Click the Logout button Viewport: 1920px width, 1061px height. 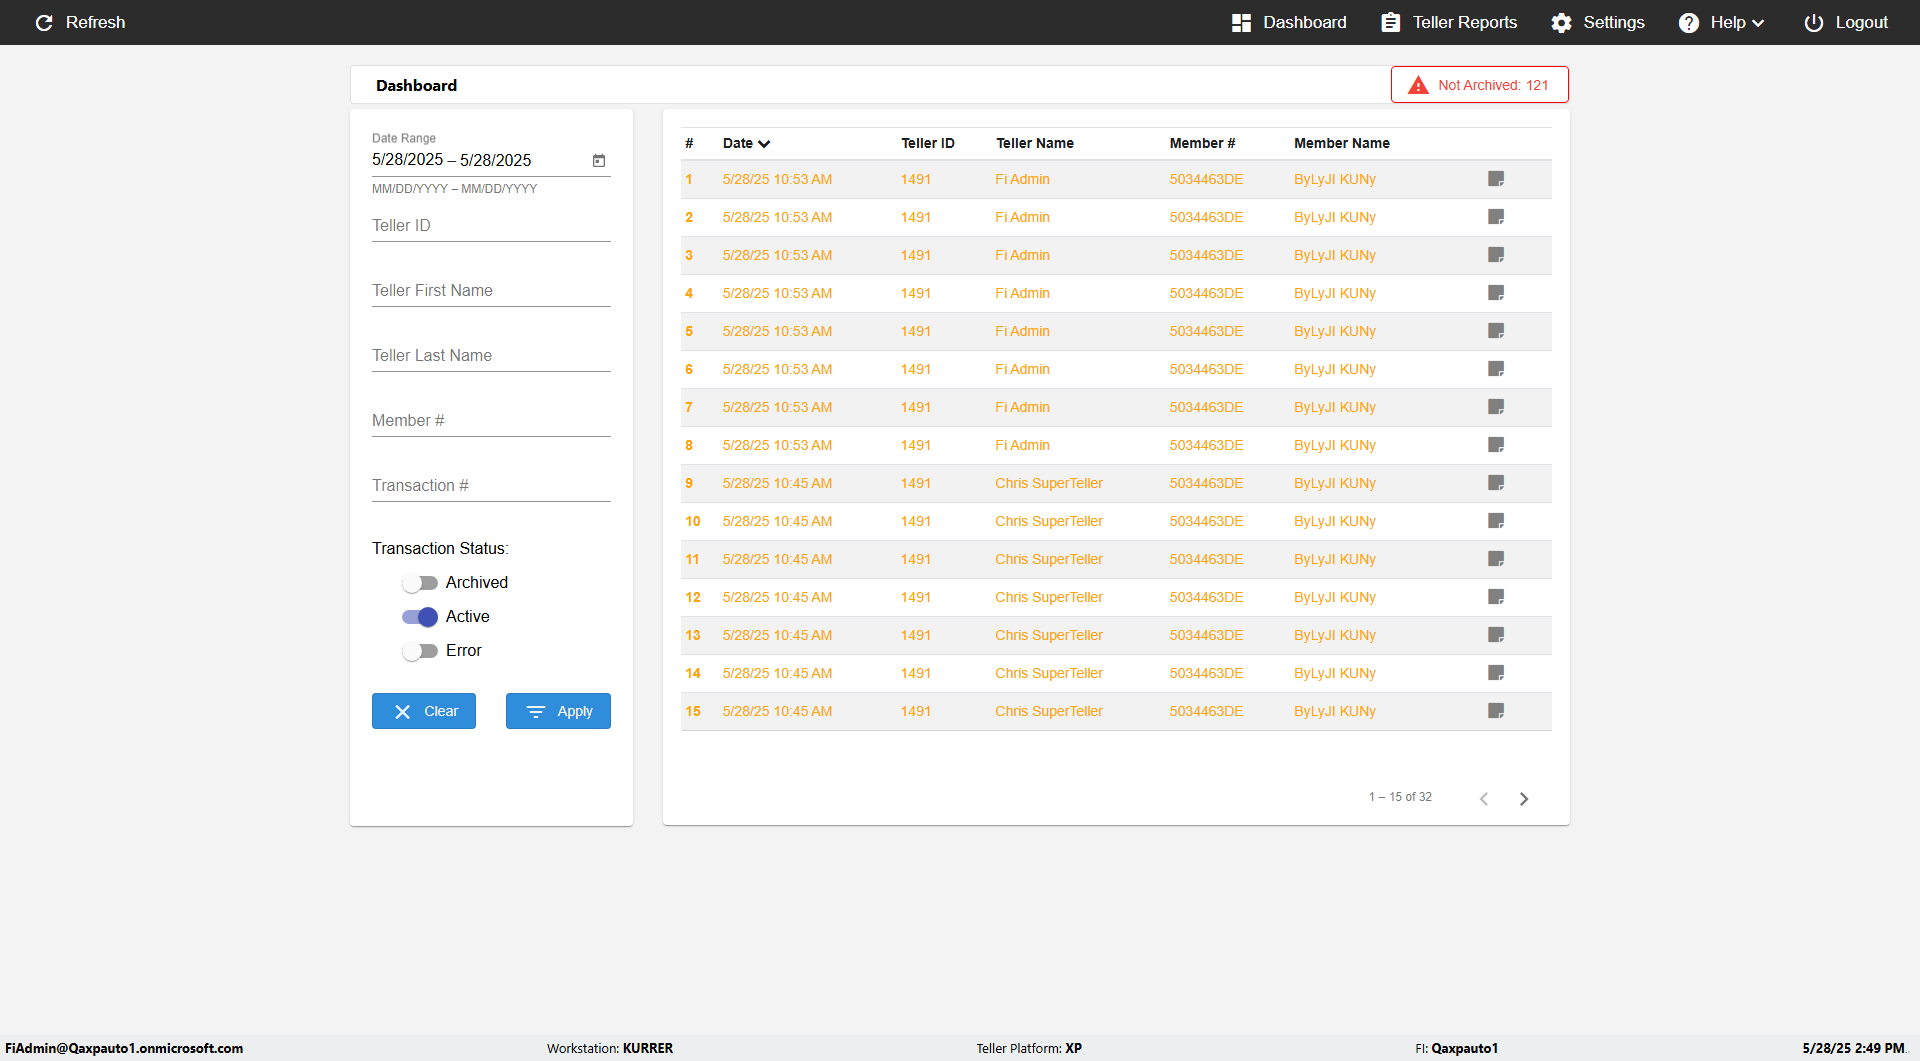1846,22
